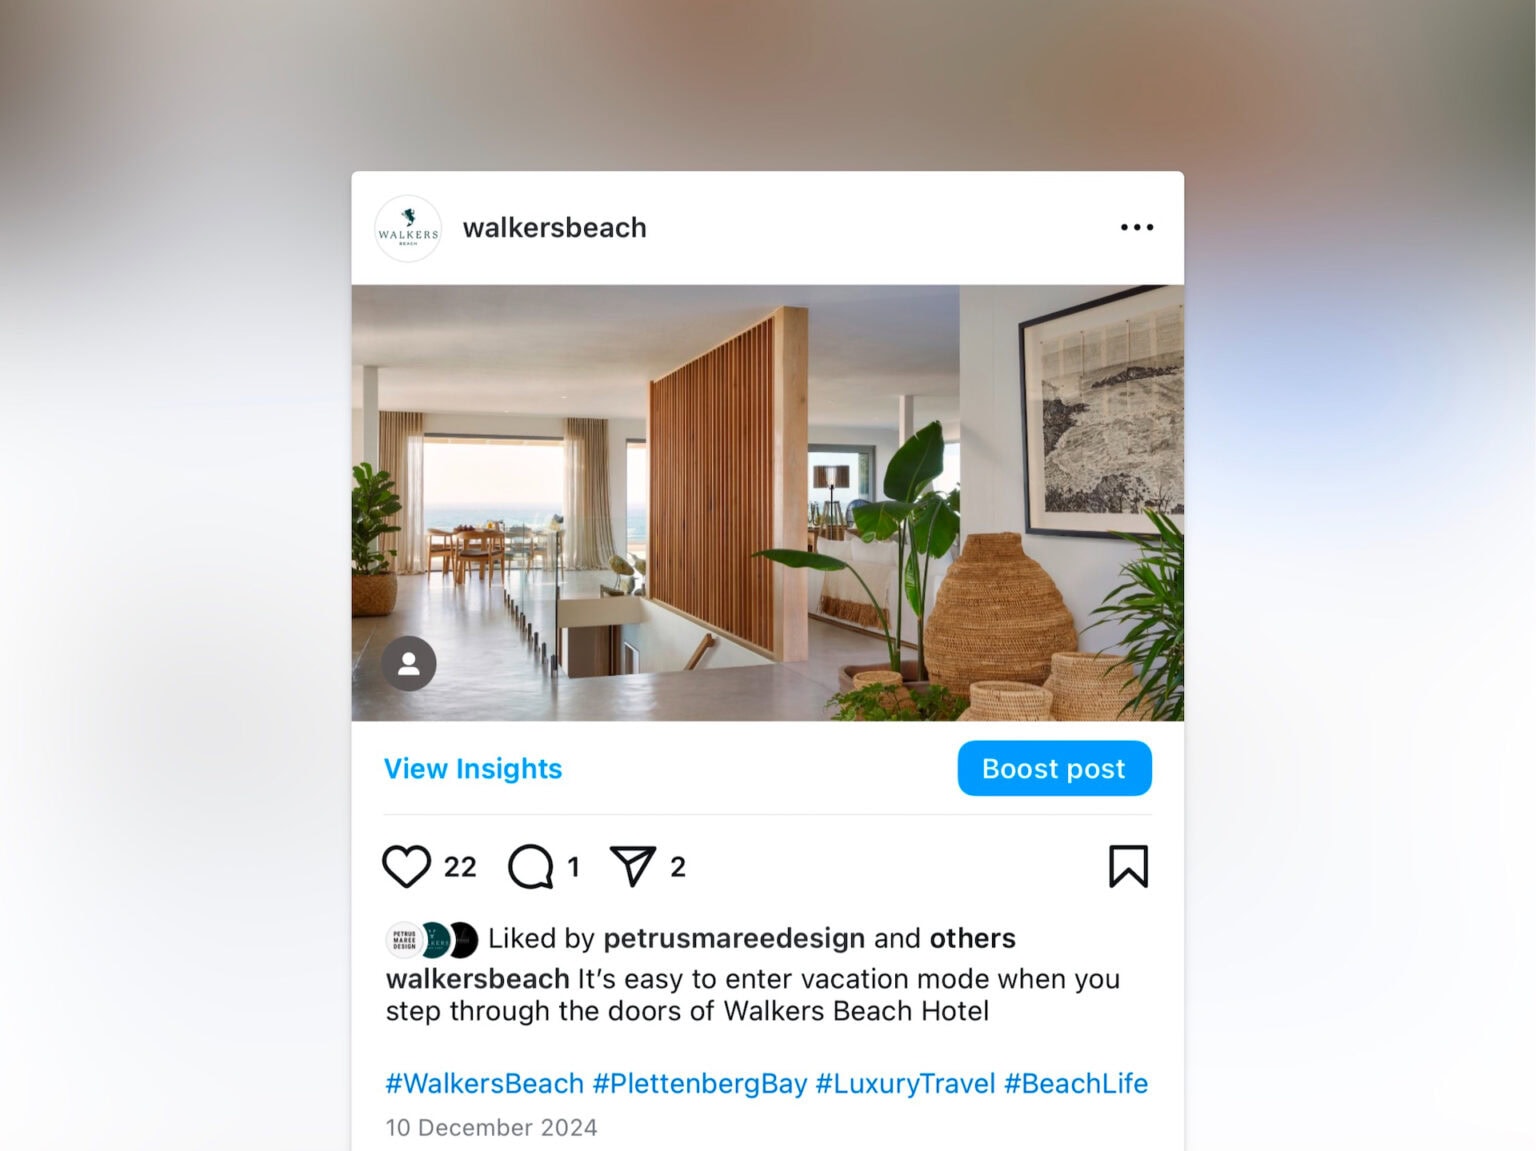Viewport: 1536px width, 1151px height.
Task: Open the #WalkersBeach hashtag
Action: pyautogui.click(x=485, y=1083)
